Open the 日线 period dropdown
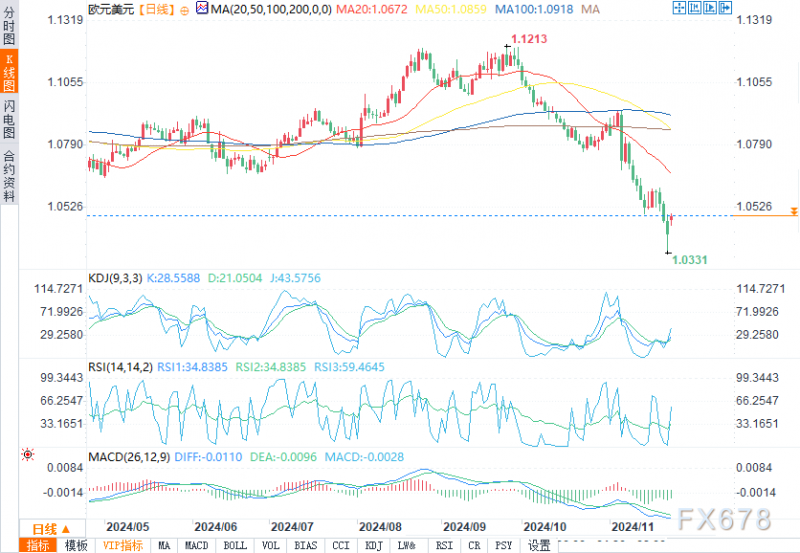 51,529
